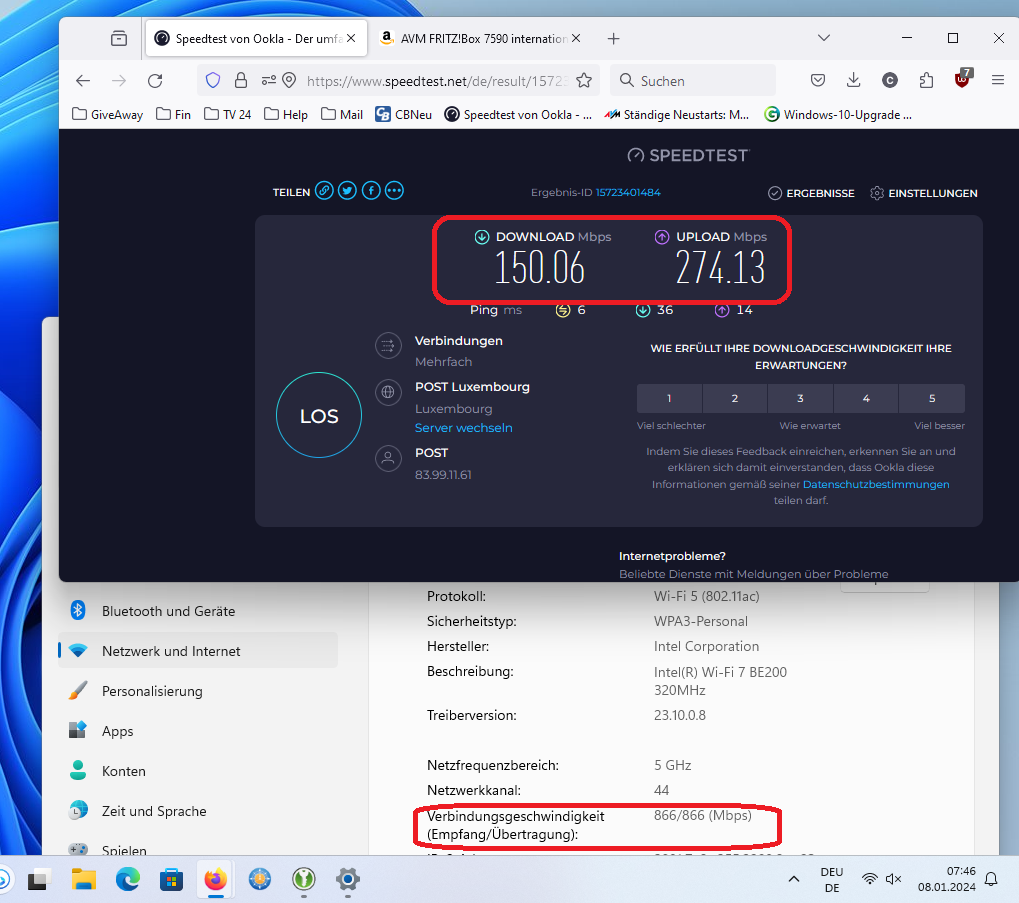1019x903 pixels.
Task: Click the site padlock icon
Action: (x=241, y=81)
